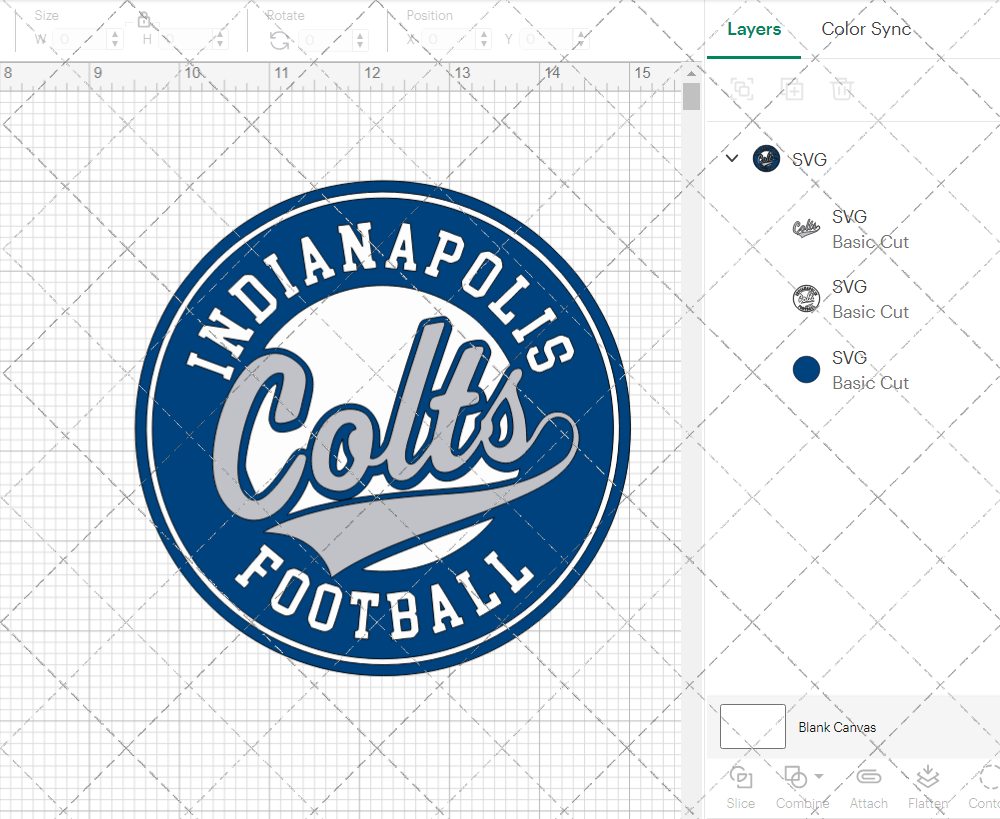Click the Flatten icon

pos(927,778)
